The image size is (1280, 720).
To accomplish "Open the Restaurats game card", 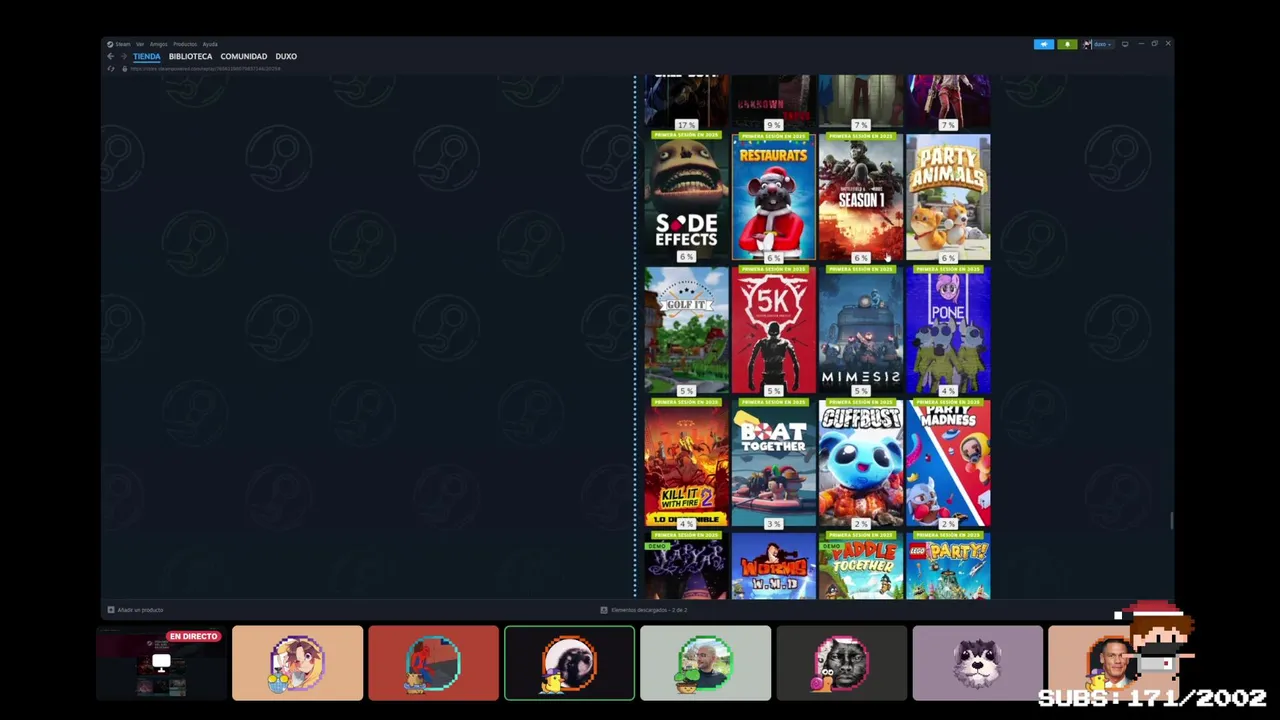I will tap(773, 196).
